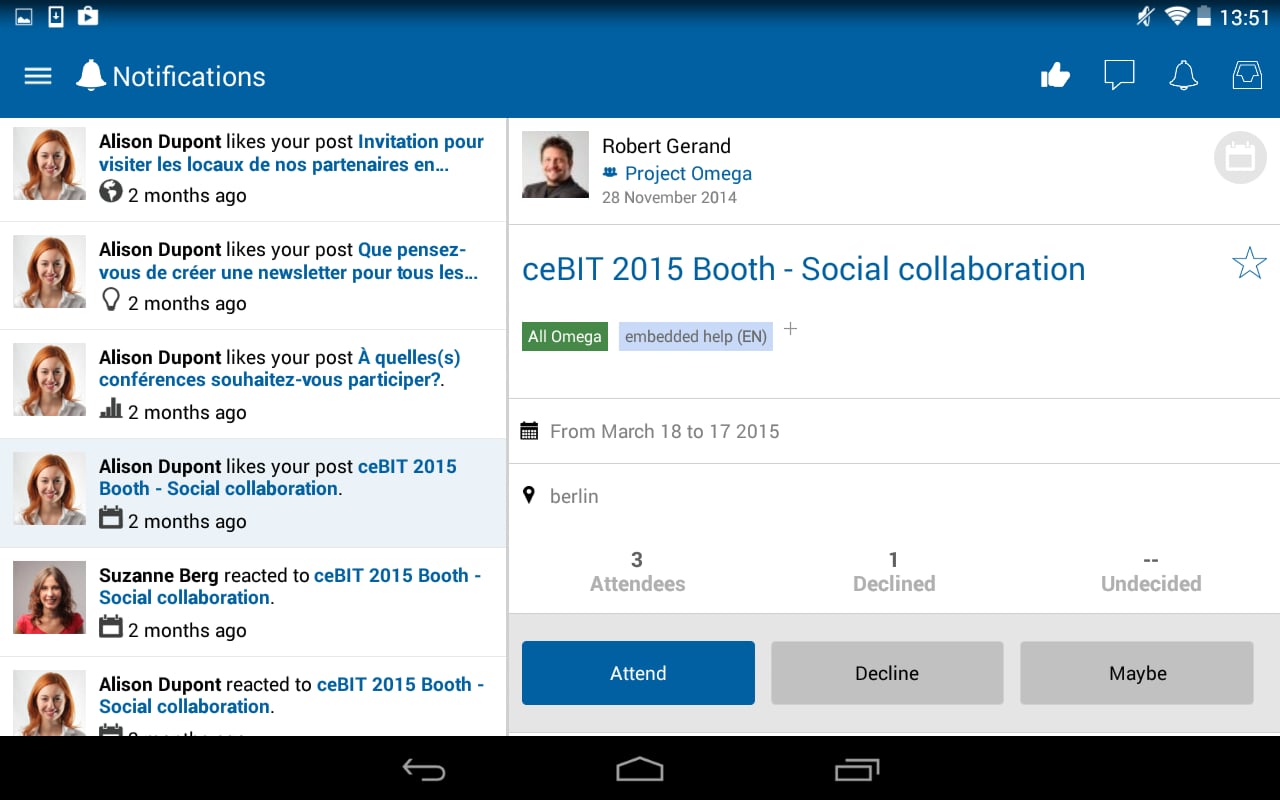Open the hamburger navigation menu
Viewport: 1280px width, 800px height.
pyautogui.click(x=38, y=76)
